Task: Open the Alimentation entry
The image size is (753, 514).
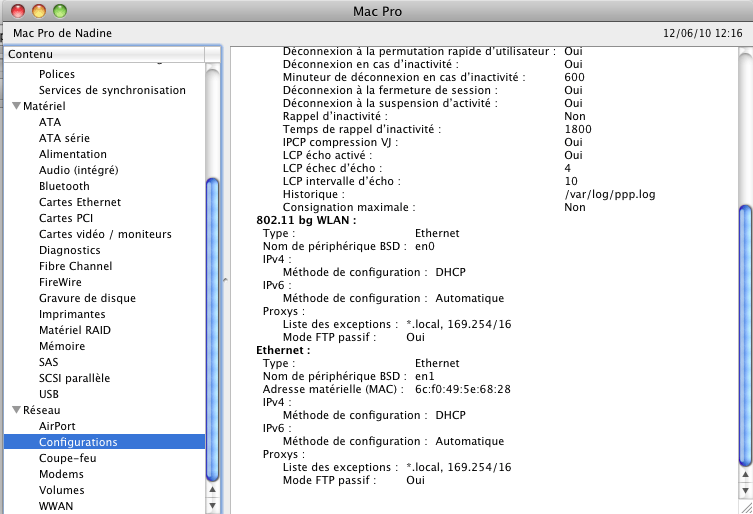Action: click(x=73, y=154)
